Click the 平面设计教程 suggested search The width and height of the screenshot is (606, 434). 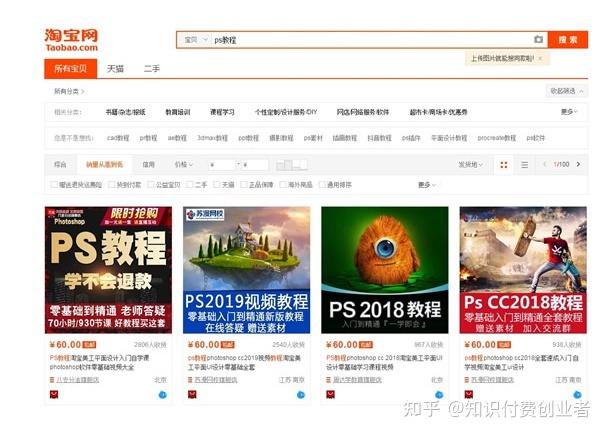(449, 138)
